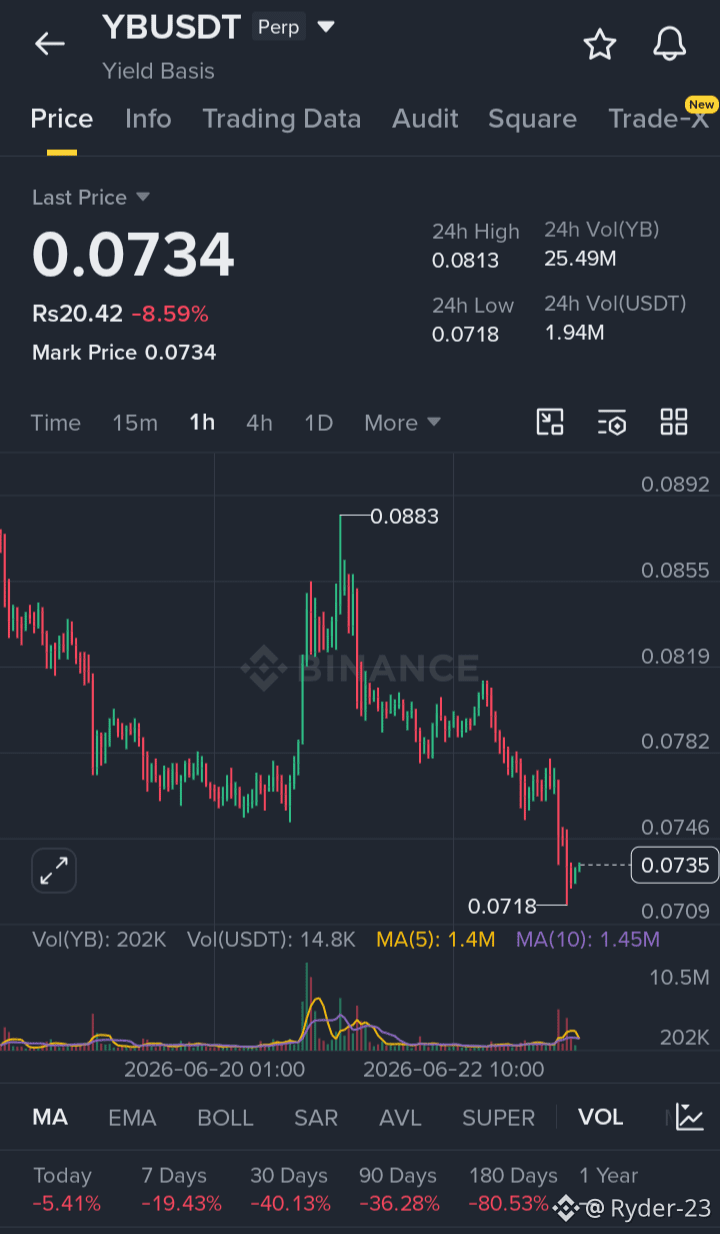Open chart drawing tools icon
Image resolution: width=720 pixels, height=1234 pixels.
click(x=550, y=422)
